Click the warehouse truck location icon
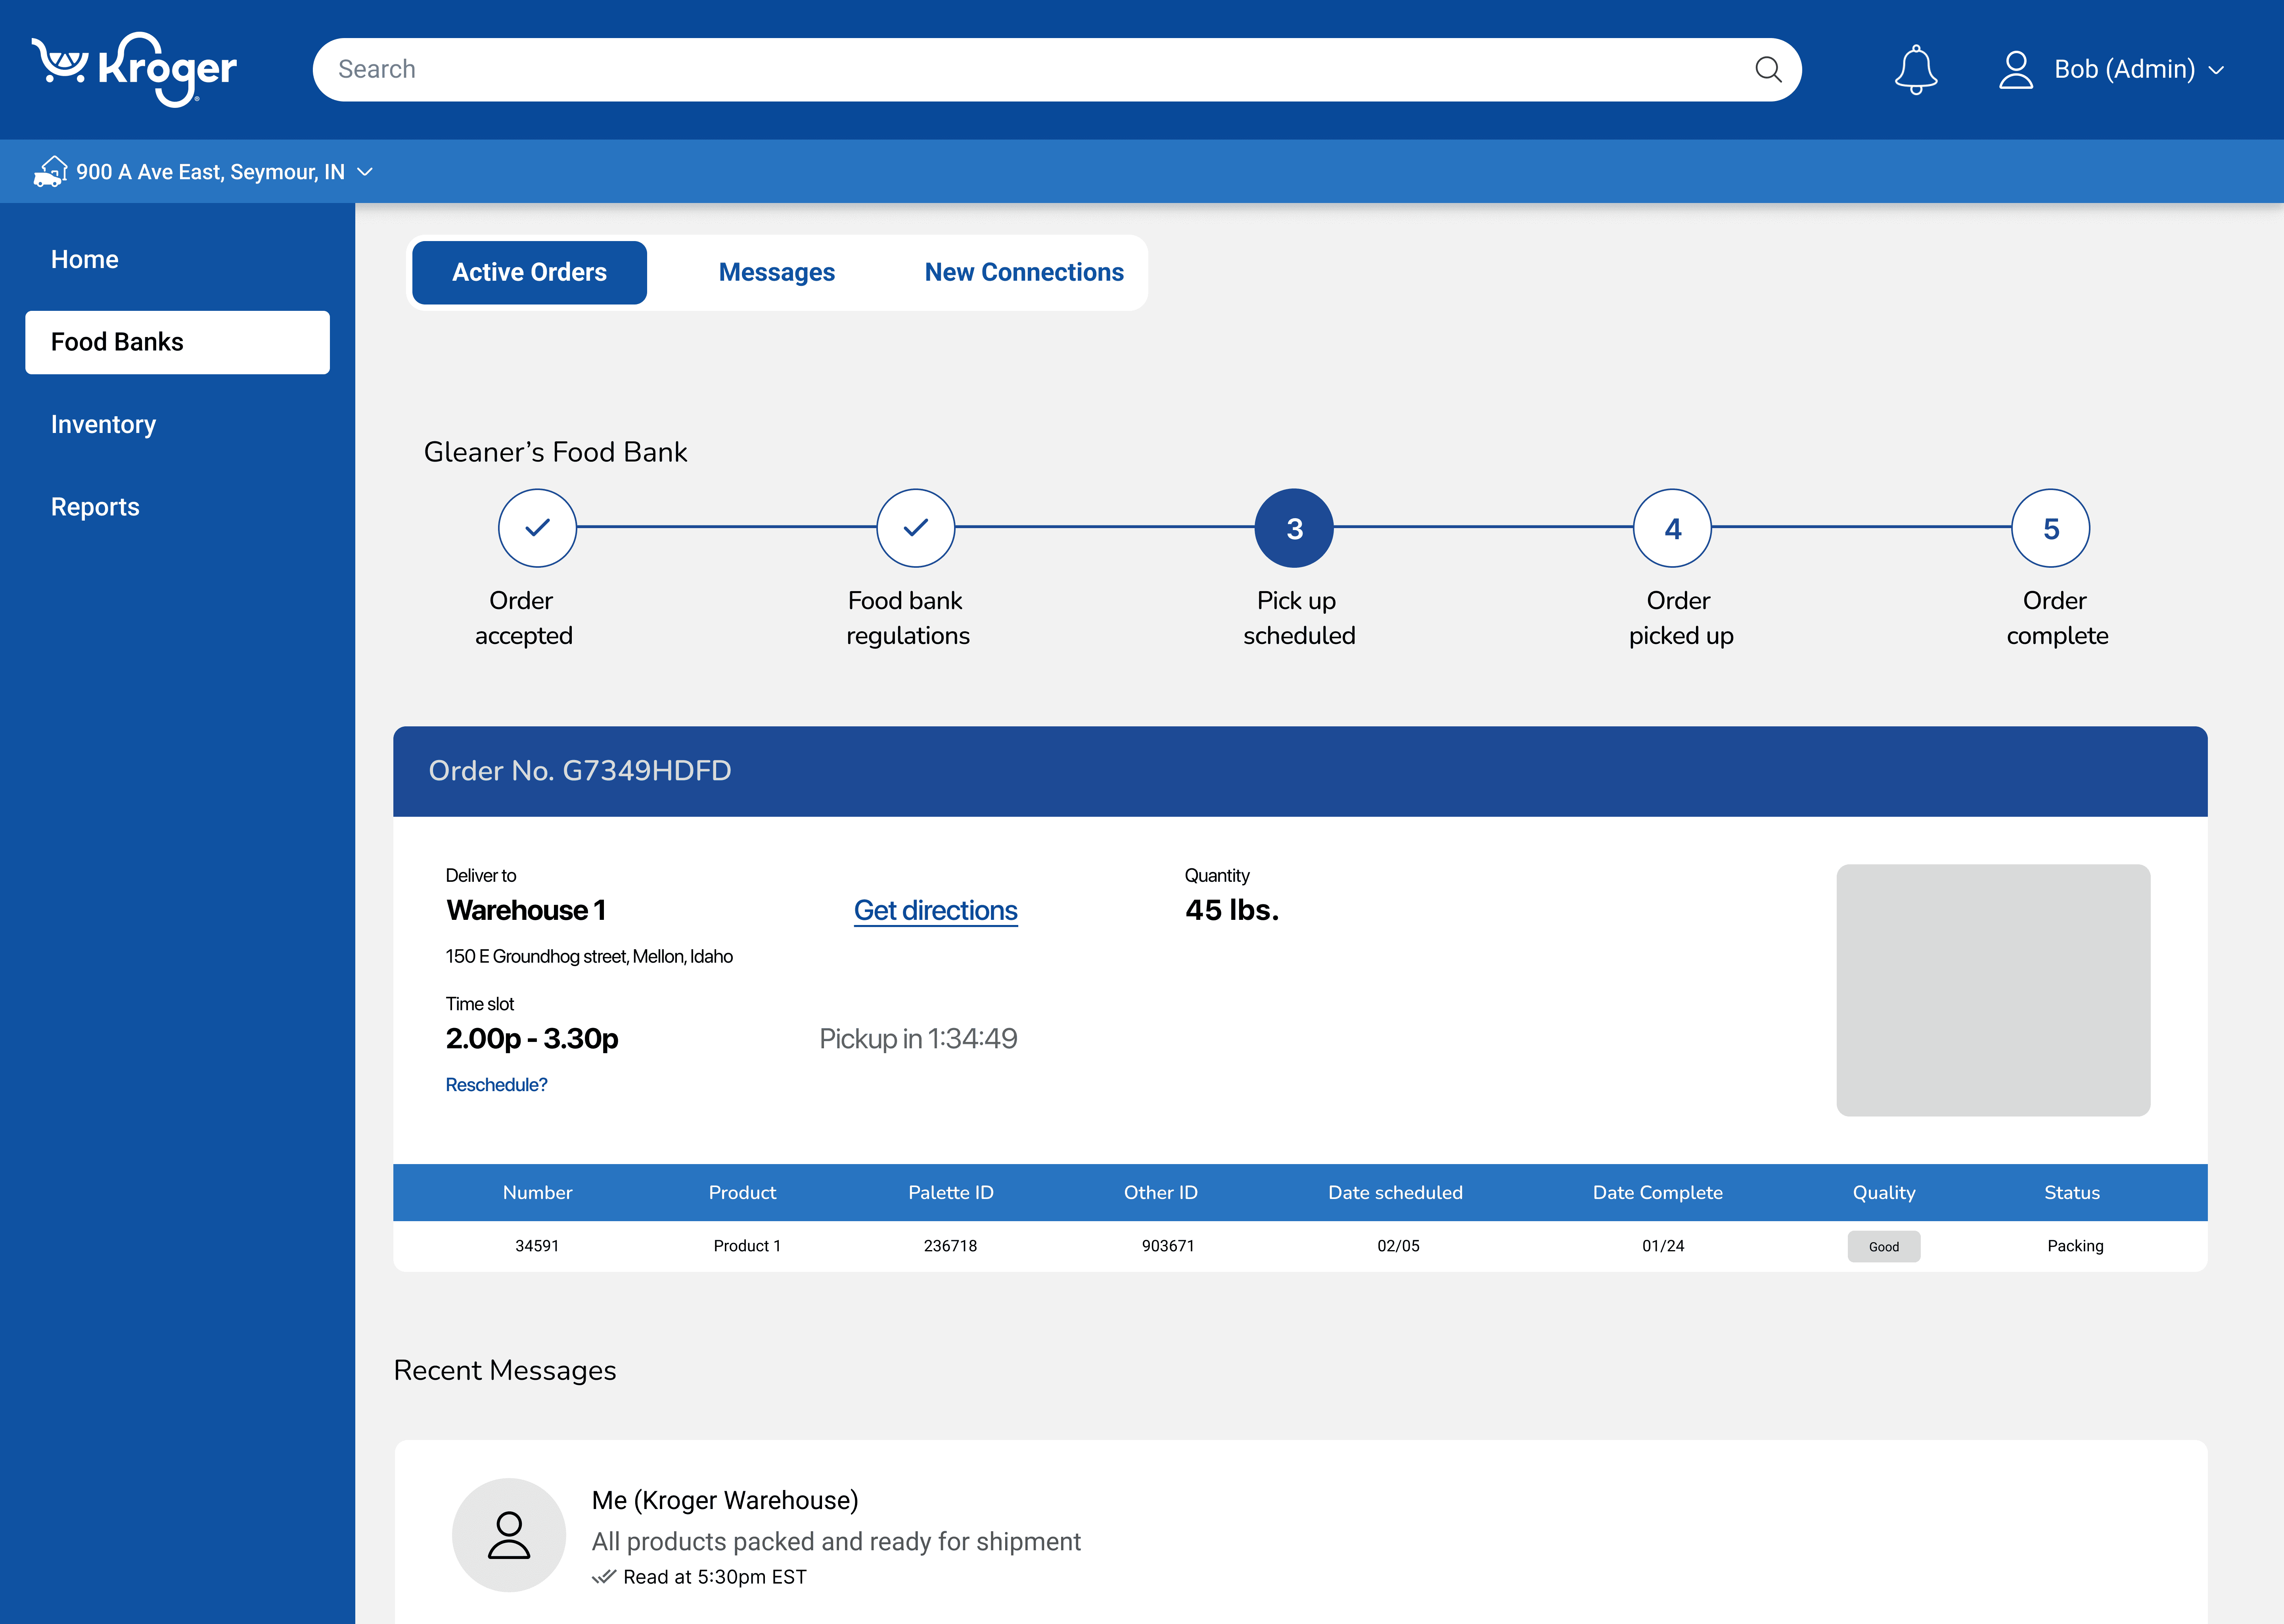The image size is (2284, 1624). (50, 172)
